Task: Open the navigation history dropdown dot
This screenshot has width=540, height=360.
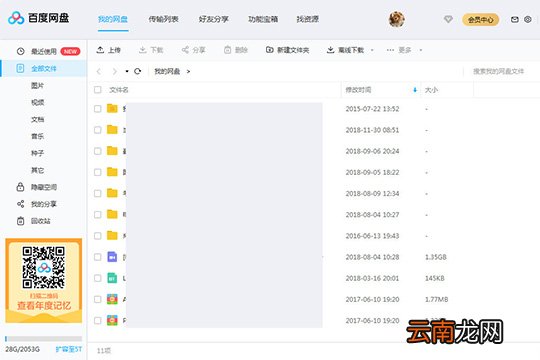Action: point(127,71)
